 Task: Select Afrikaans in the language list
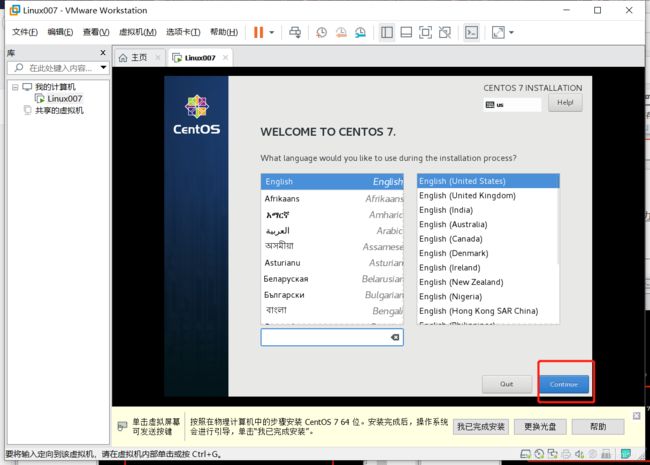coord(332,199)
